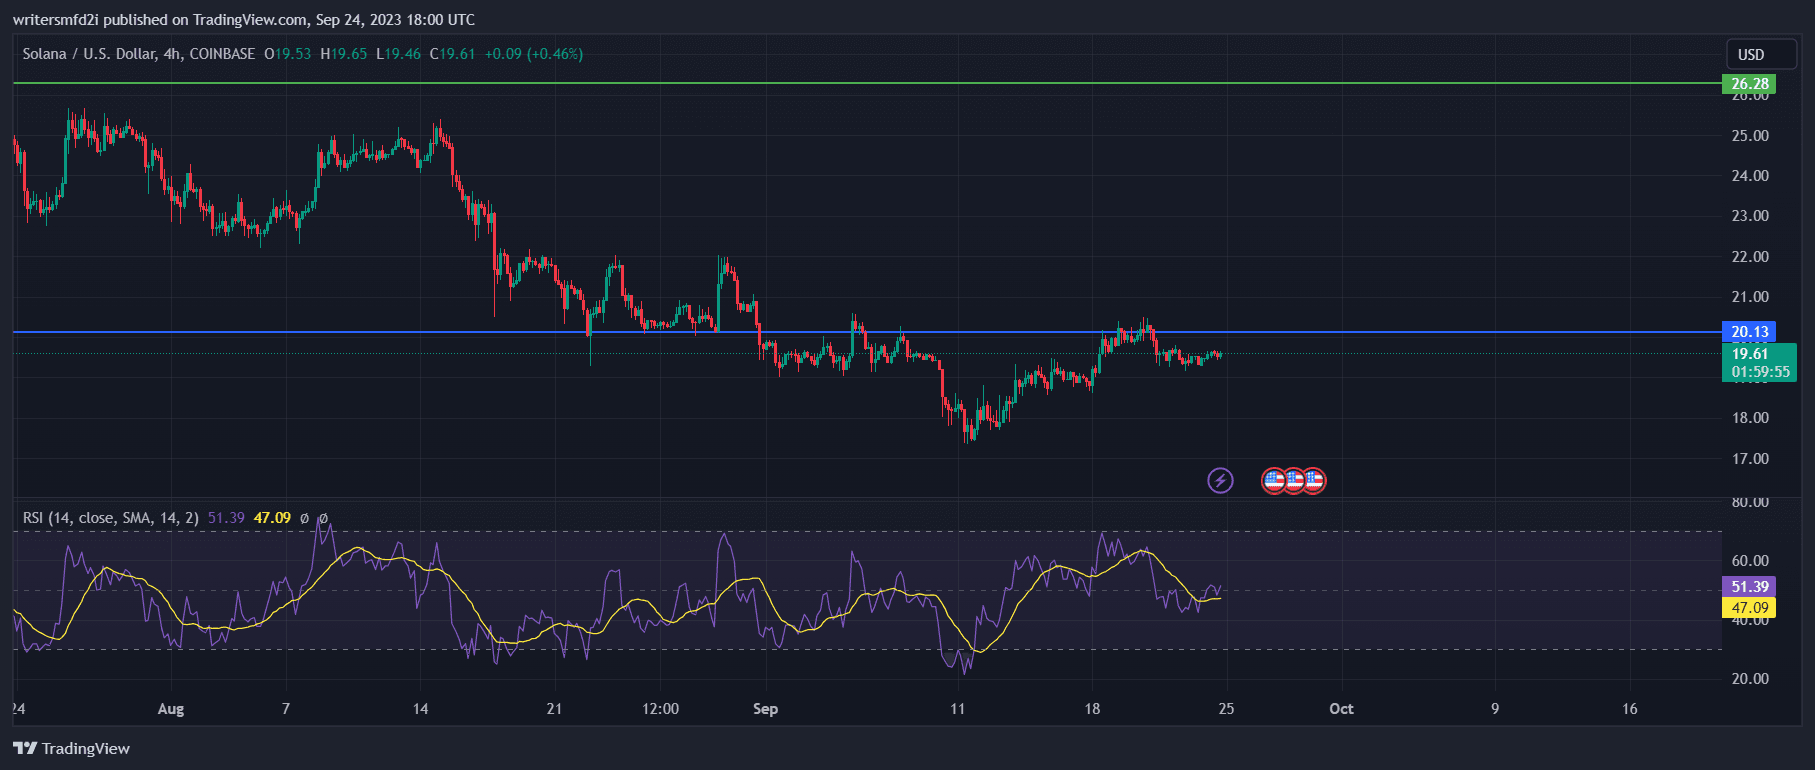Open the USD currency selector

(x=1751, y=54)
